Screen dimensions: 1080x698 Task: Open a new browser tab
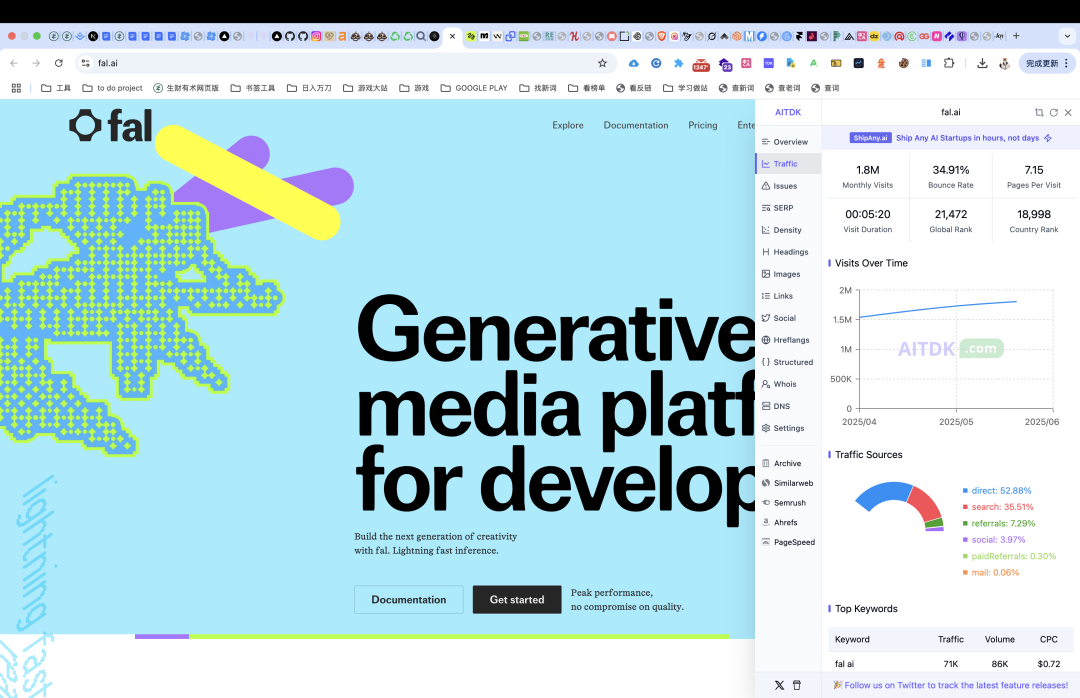click(1016, 36)
